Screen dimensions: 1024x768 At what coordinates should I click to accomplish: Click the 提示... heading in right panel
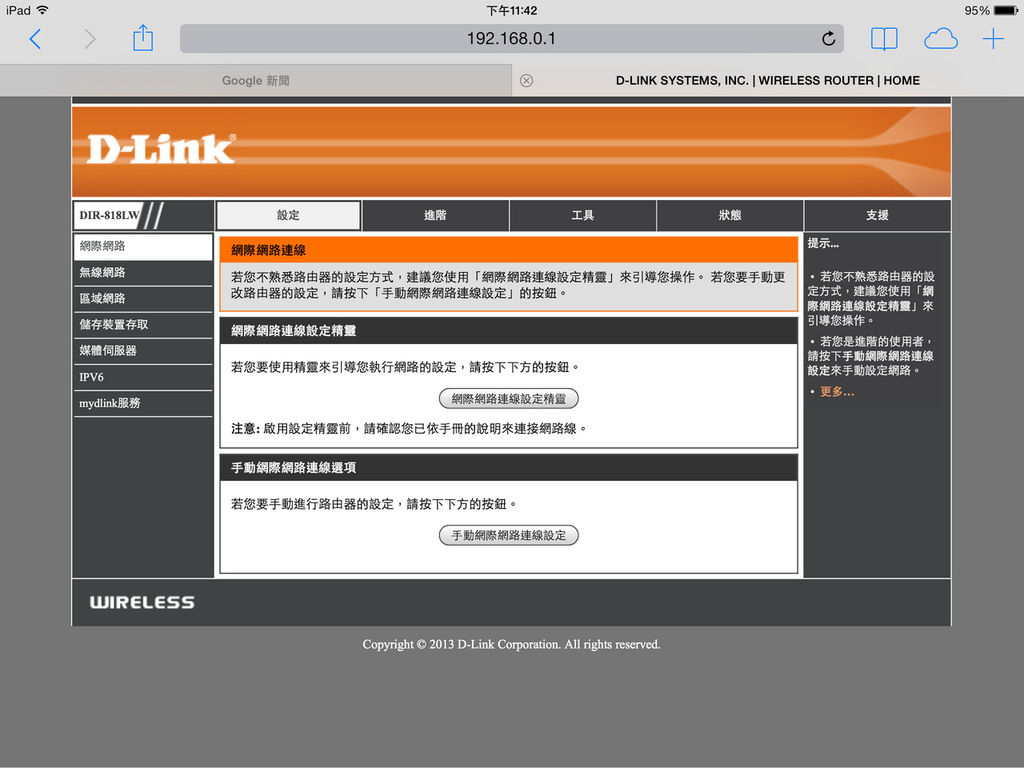[x=823, y=243]
